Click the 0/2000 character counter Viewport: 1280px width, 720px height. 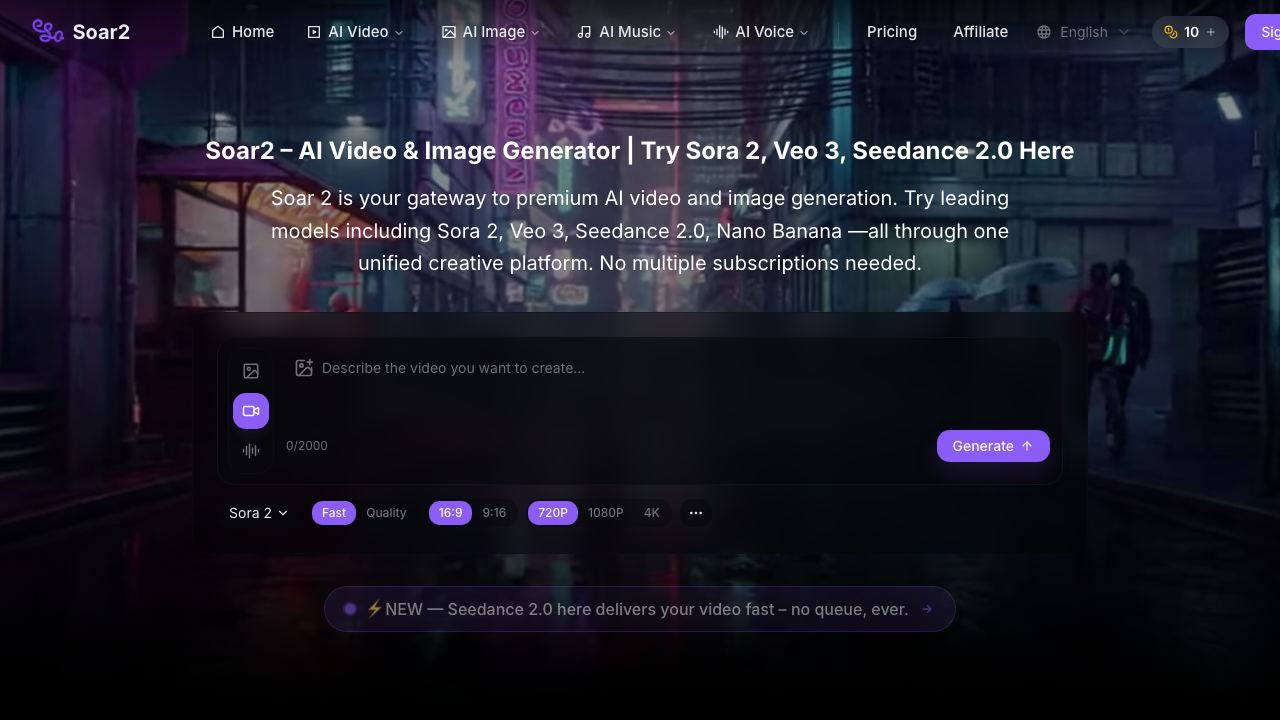tap(307, 446)
